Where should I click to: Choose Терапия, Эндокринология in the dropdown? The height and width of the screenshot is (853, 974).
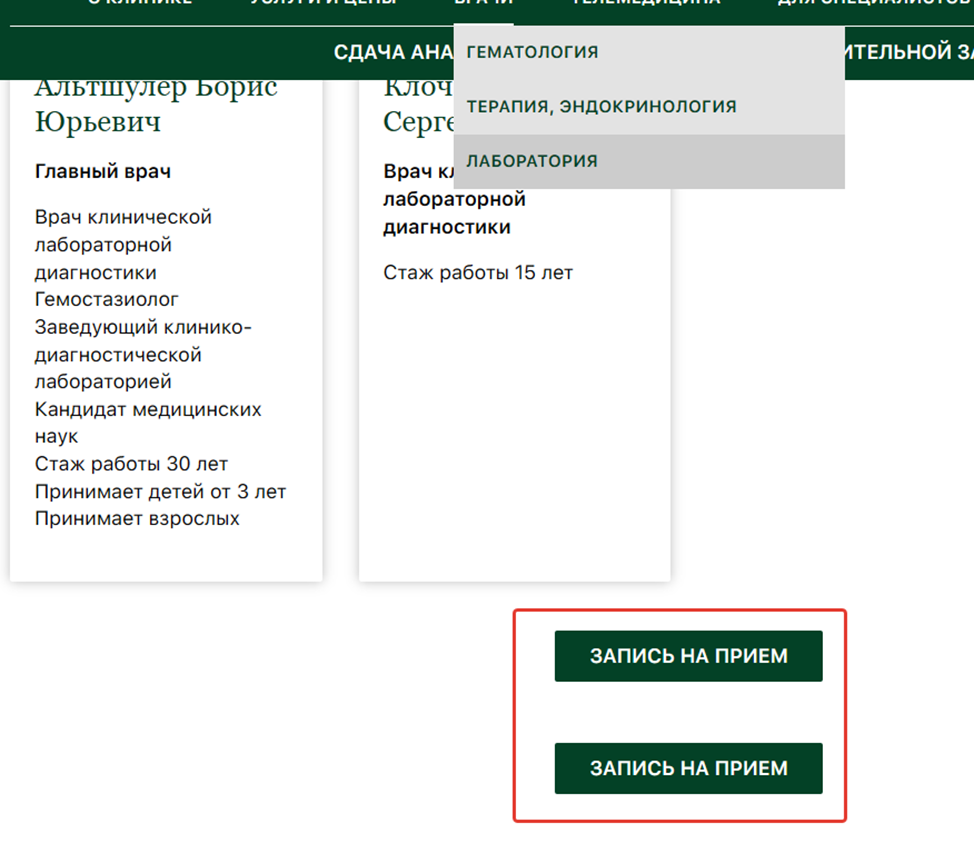(601, 106)
